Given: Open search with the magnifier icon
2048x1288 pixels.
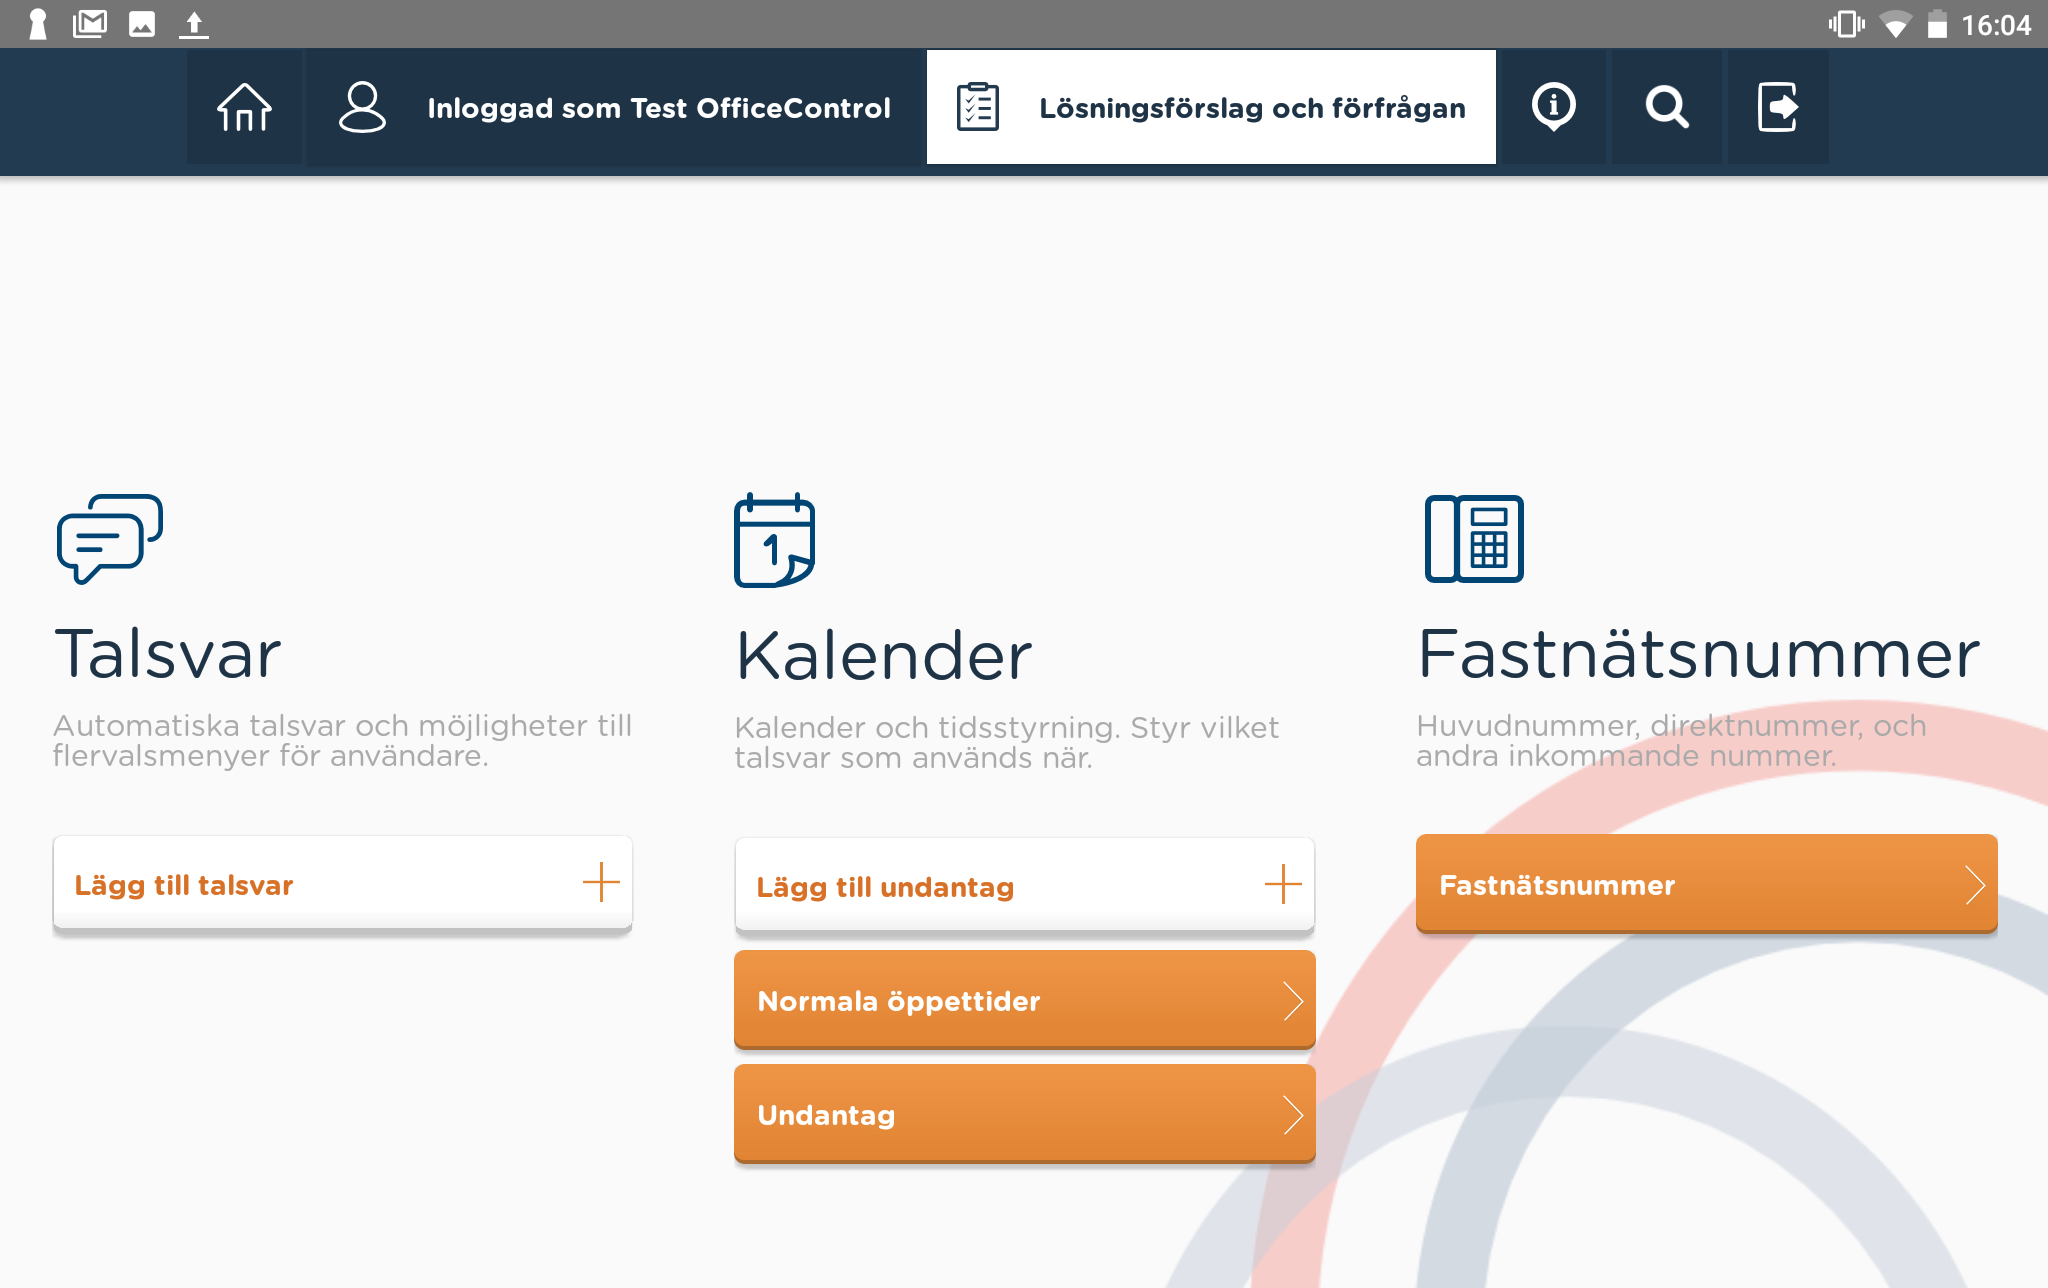Looking at the screenshot, I should click(x=1667, y=107).
